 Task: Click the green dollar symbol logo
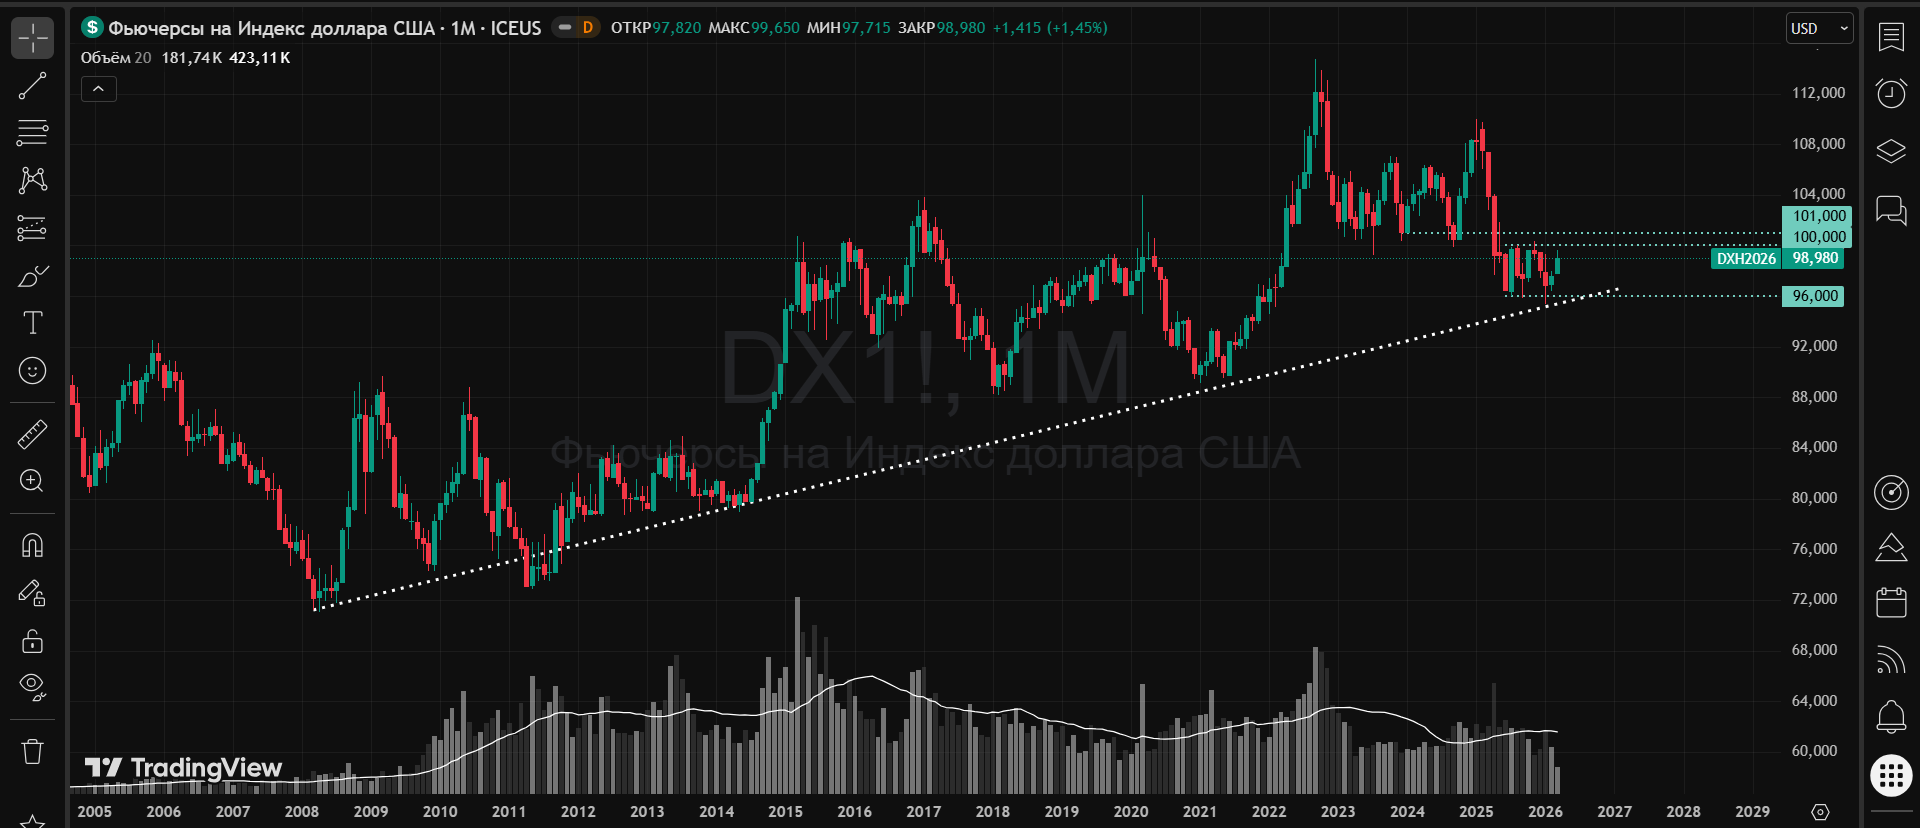pyautogui.click(x=92, y=27)
